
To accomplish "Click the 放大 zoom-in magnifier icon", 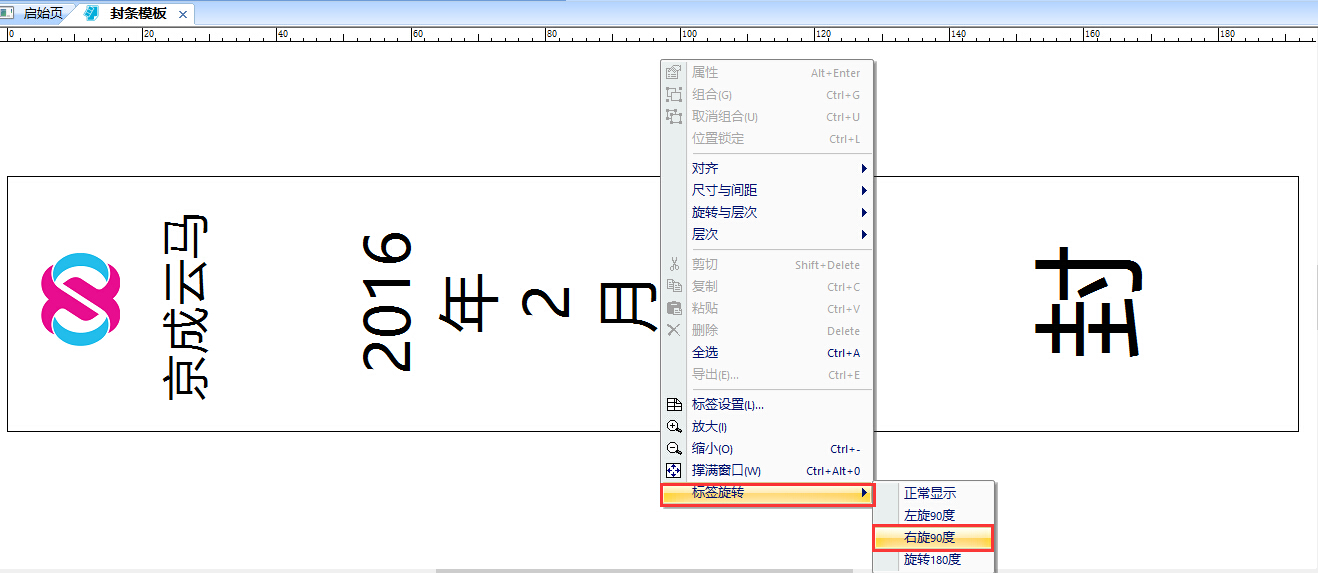I will click(x=674, y=427).
